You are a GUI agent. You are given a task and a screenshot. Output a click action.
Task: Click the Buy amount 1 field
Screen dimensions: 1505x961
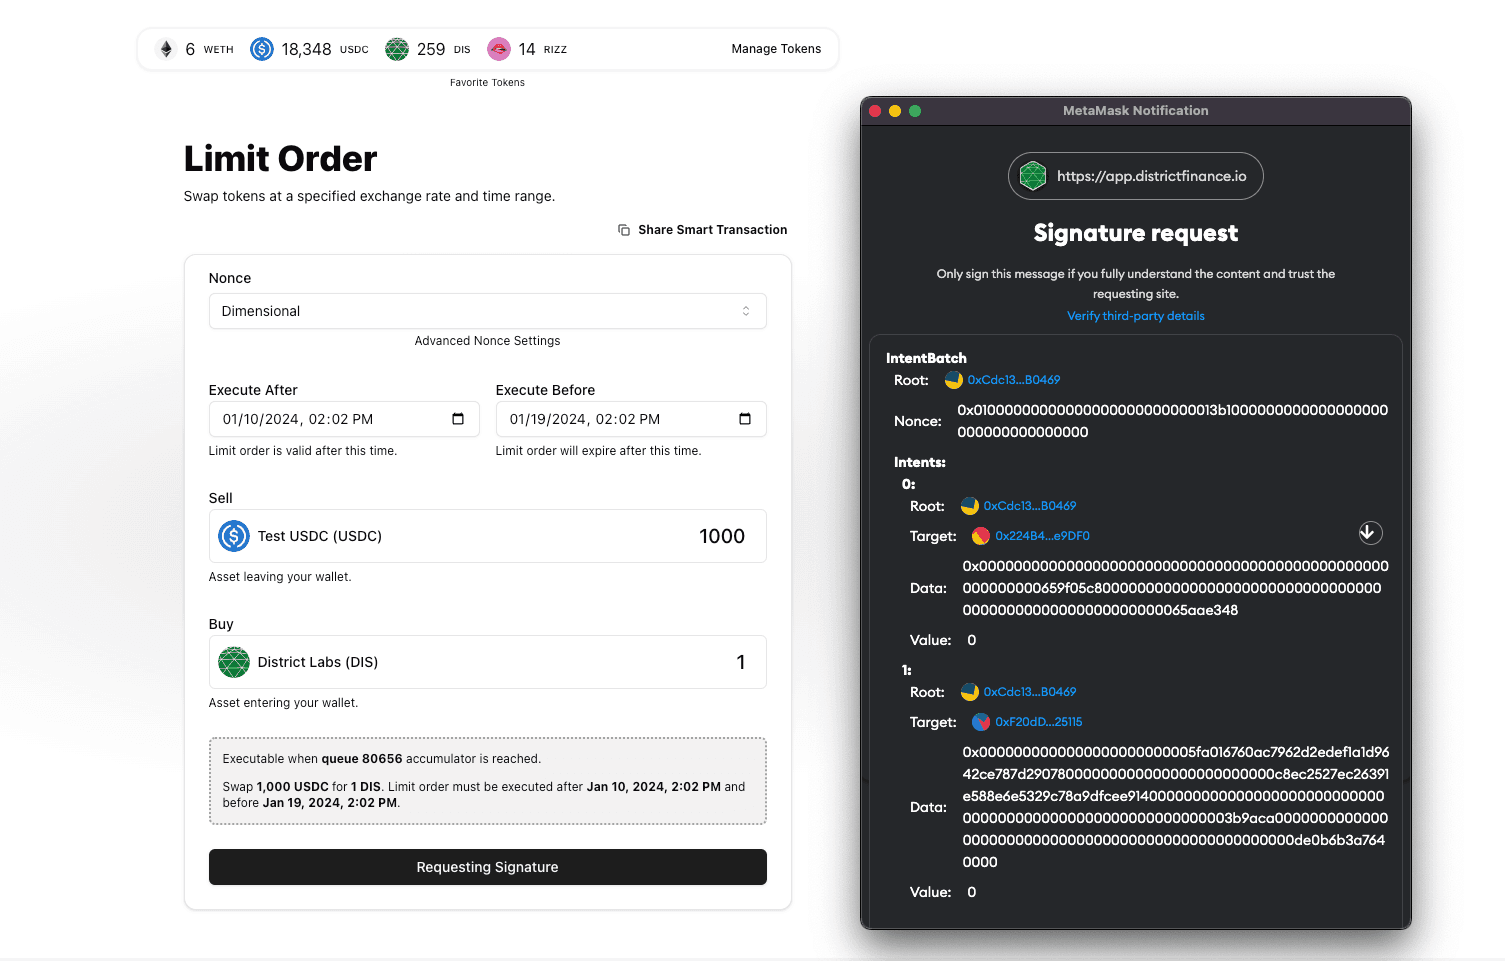tap(741, 662)
